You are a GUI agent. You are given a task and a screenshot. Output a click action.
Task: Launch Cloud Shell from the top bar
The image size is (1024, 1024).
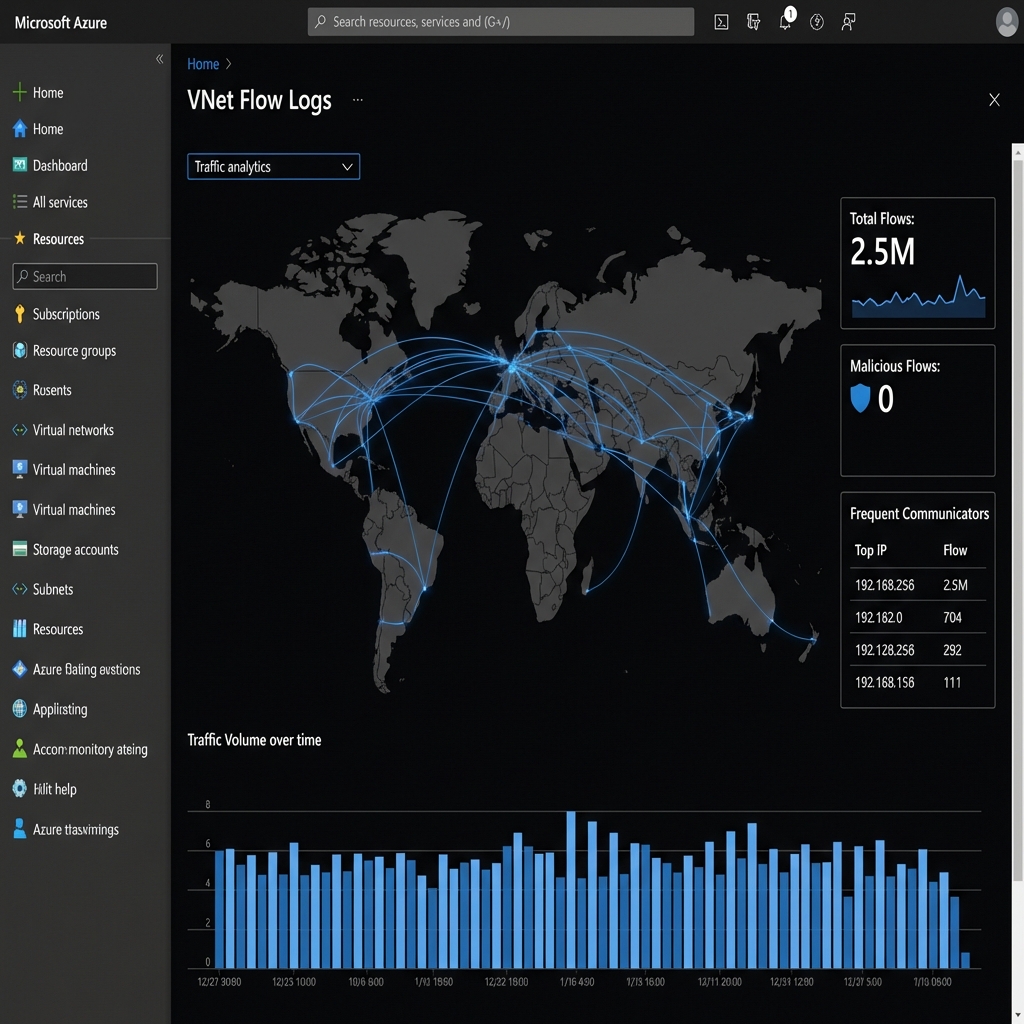coord(721,21)
